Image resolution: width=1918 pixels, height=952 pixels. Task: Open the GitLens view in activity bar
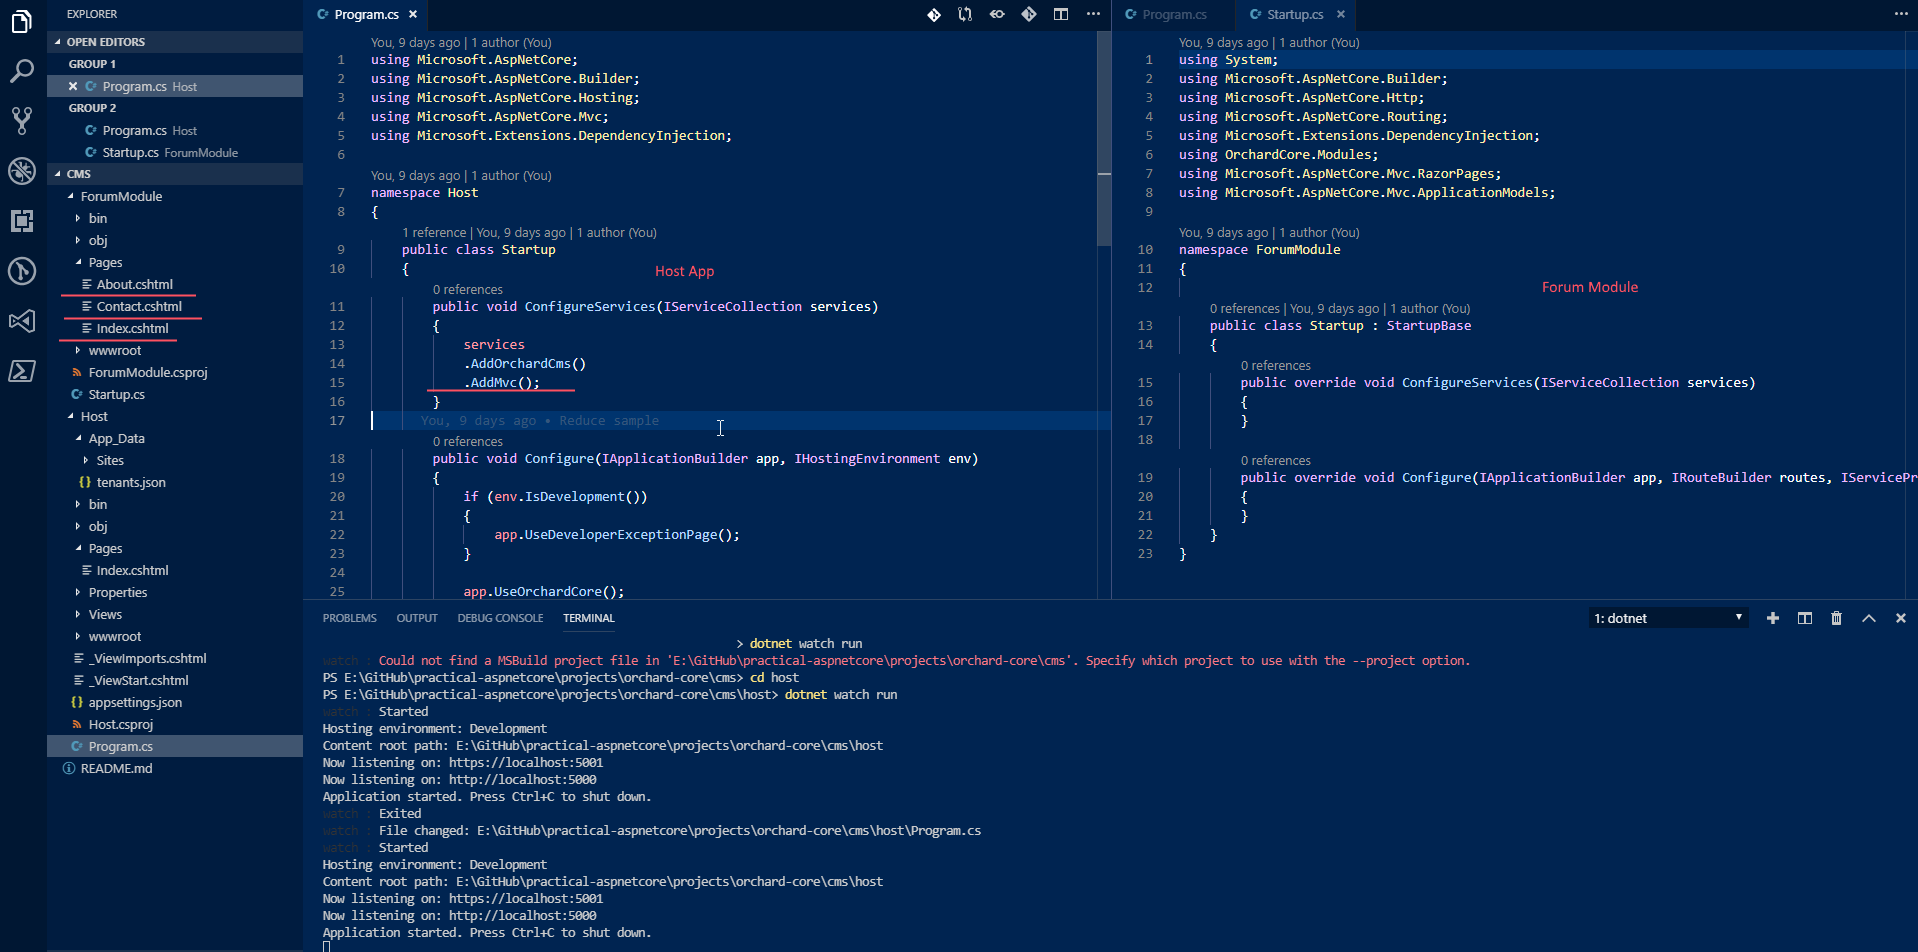22,271
